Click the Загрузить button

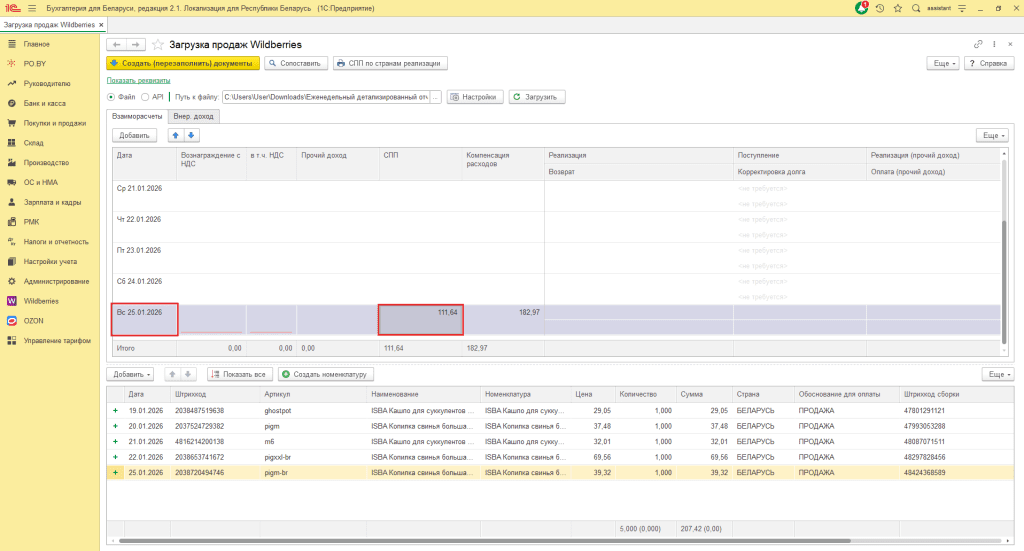(537, 97)
